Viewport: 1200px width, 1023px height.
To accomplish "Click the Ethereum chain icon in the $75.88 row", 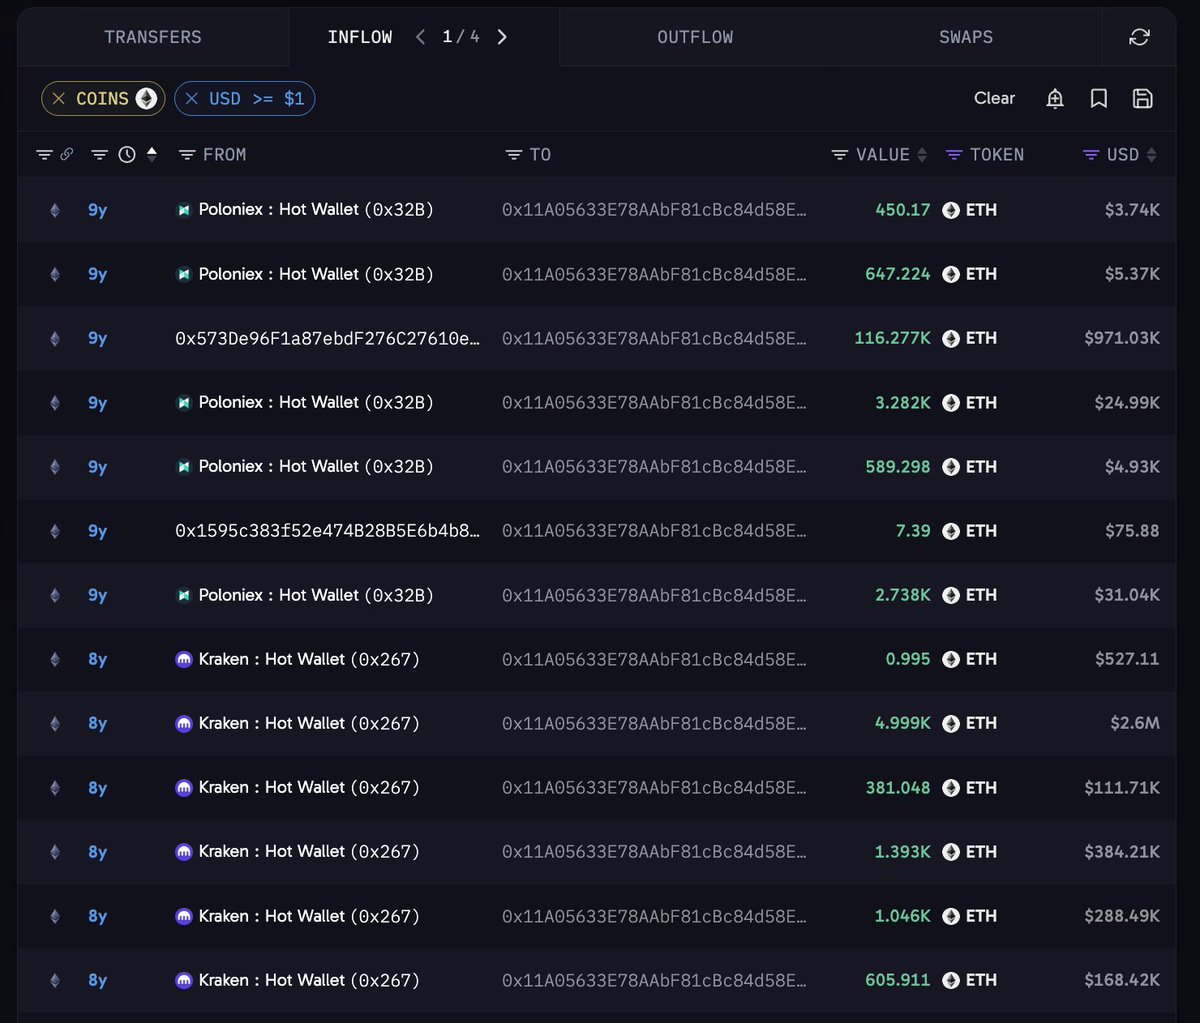I will point(55,531).
